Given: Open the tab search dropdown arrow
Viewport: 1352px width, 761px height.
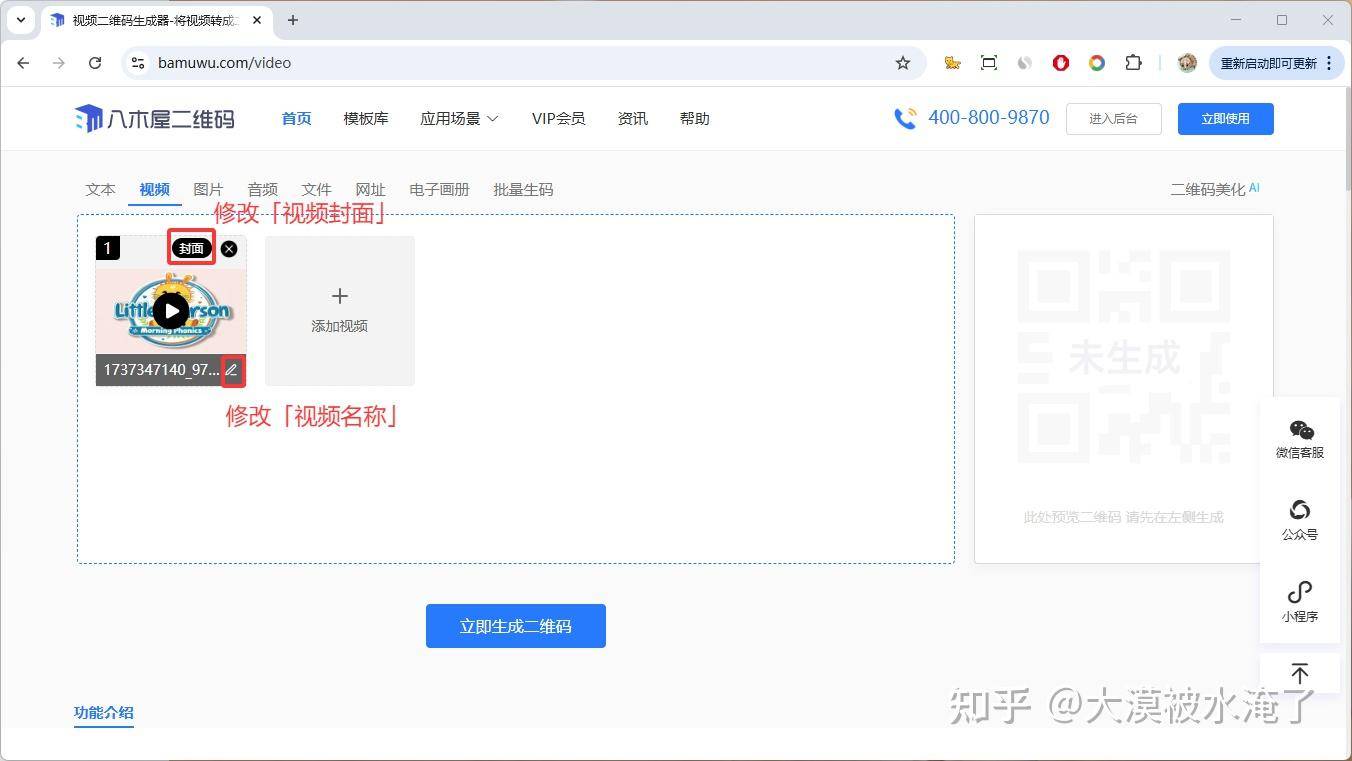Looking at the screenshot, I should pos(21,20).
